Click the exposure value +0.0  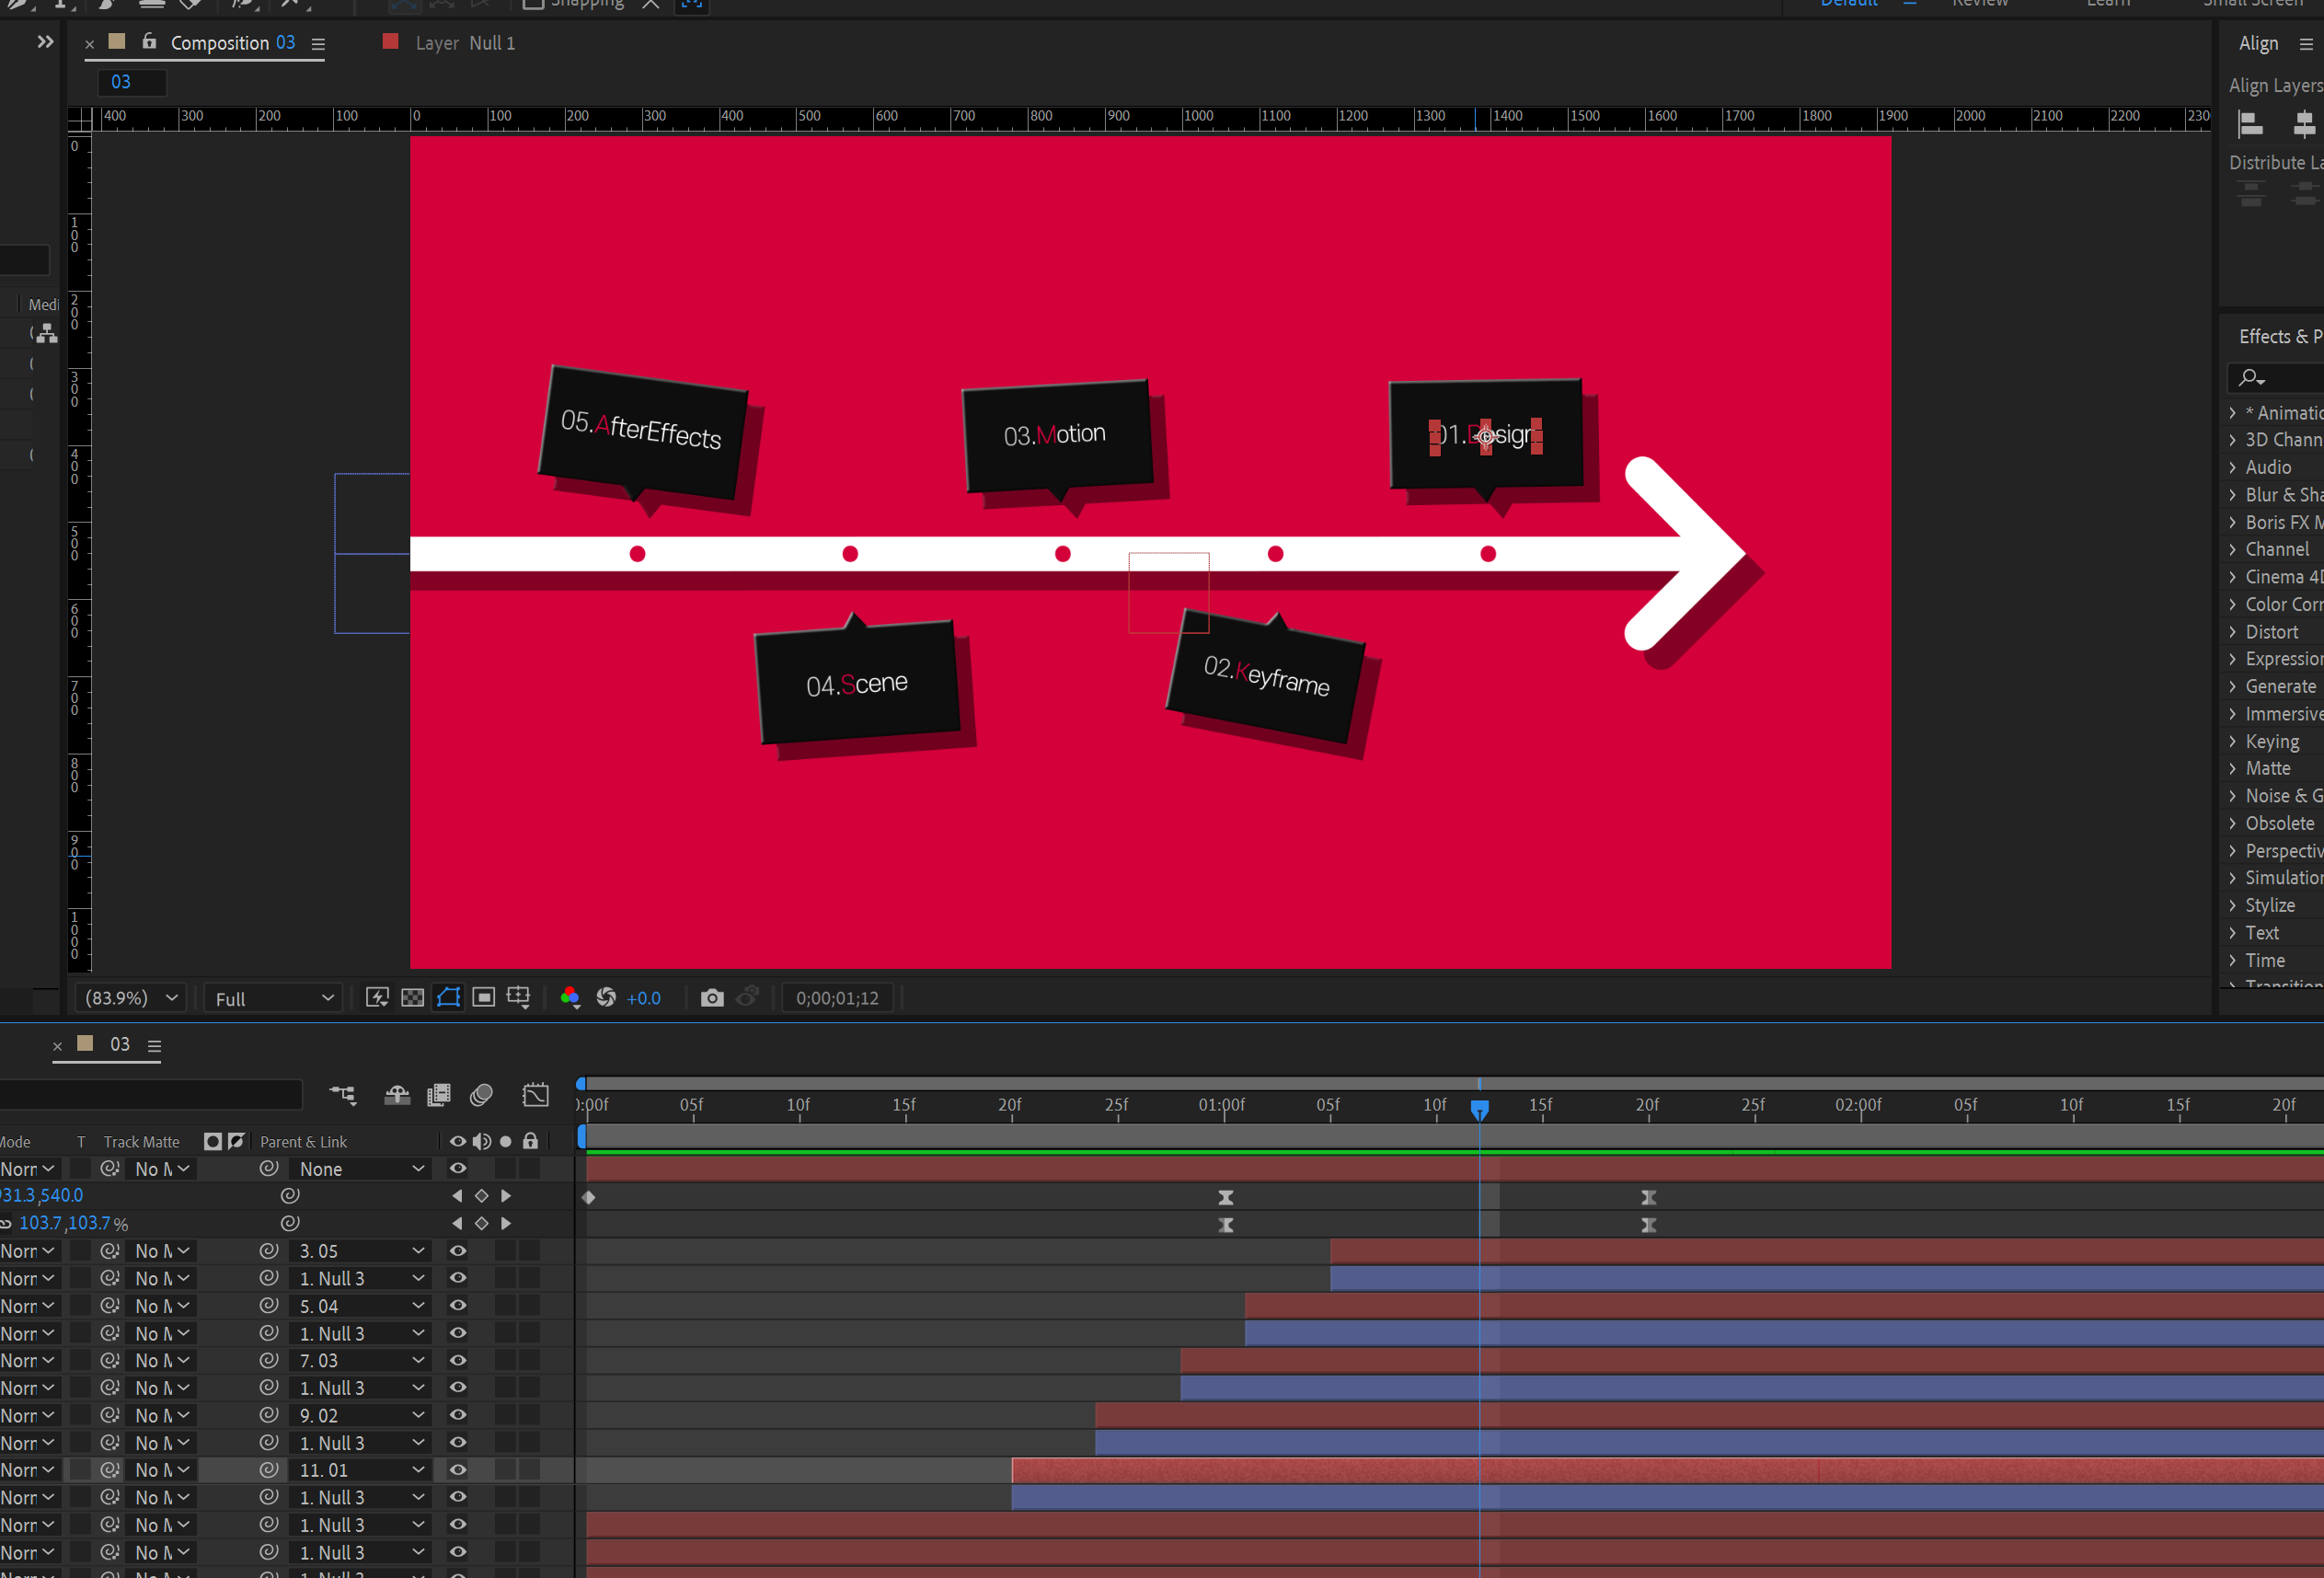(643, 998)
